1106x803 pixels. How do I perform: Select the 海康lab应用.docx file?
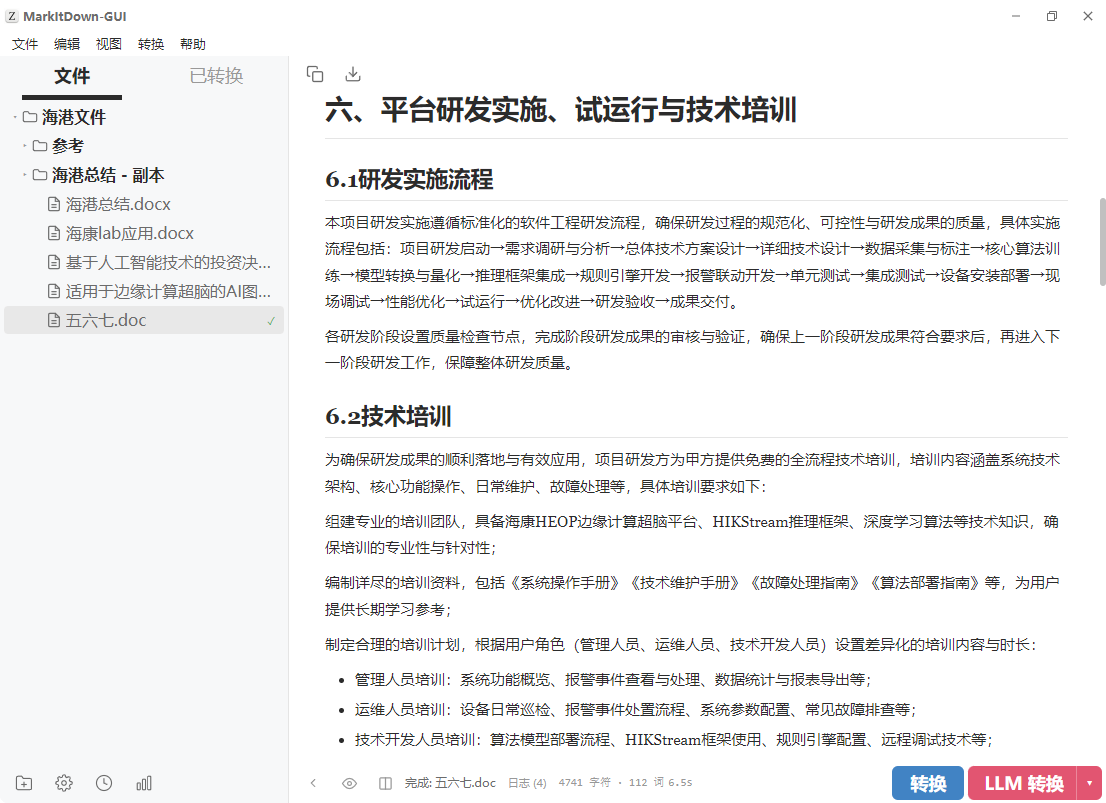(x=144, y=234)
